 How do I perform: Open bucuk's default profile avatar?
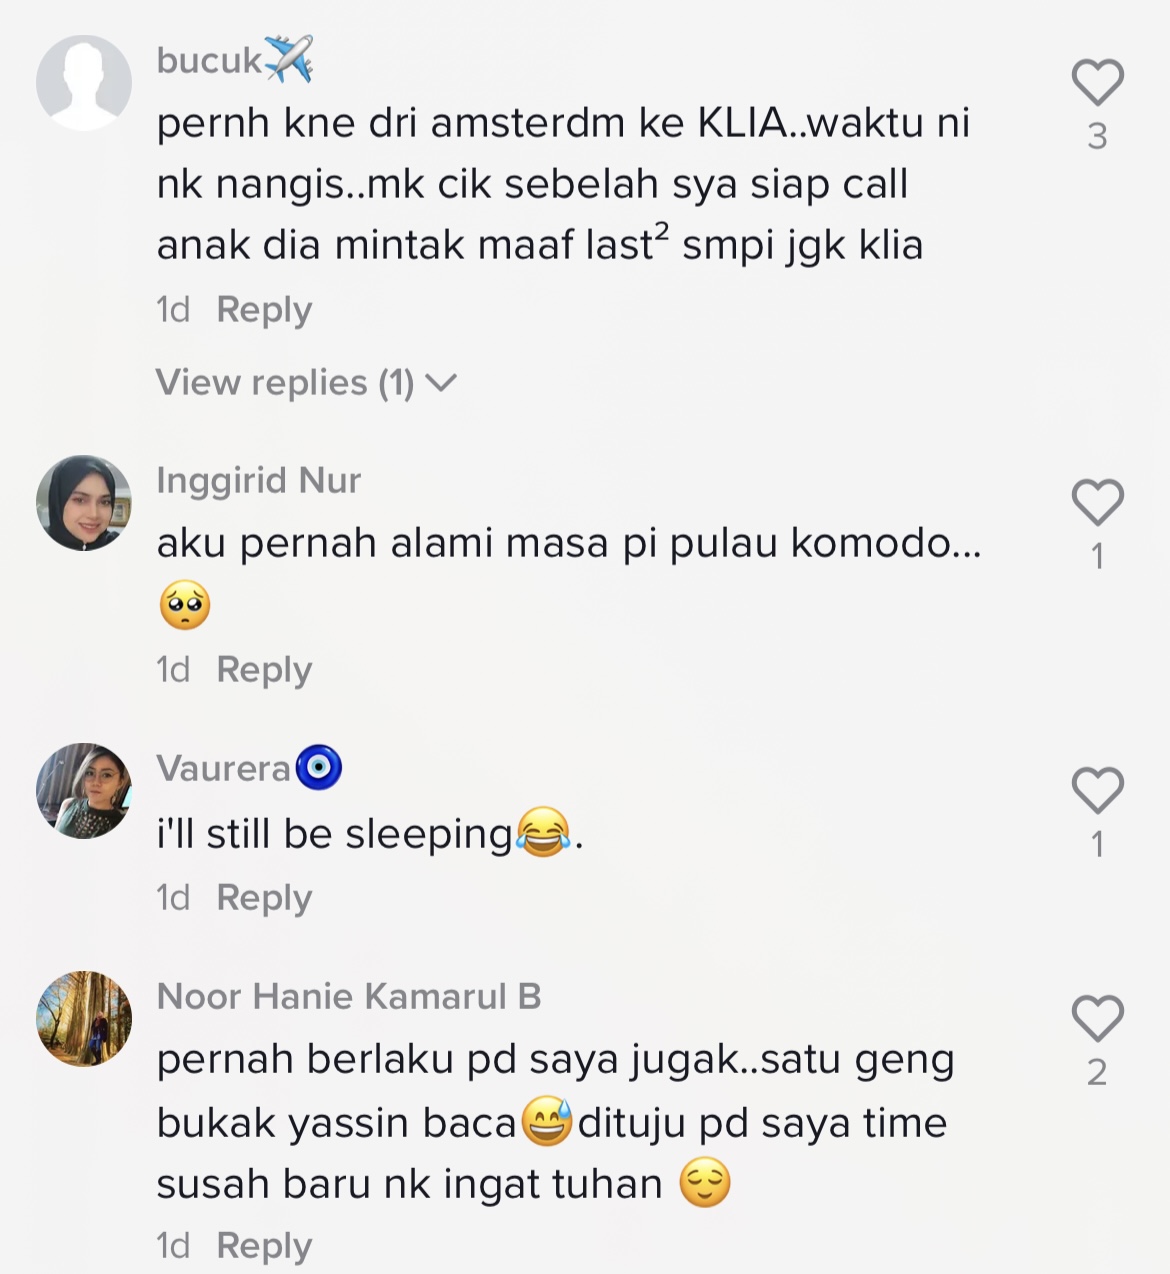point(84,83)
